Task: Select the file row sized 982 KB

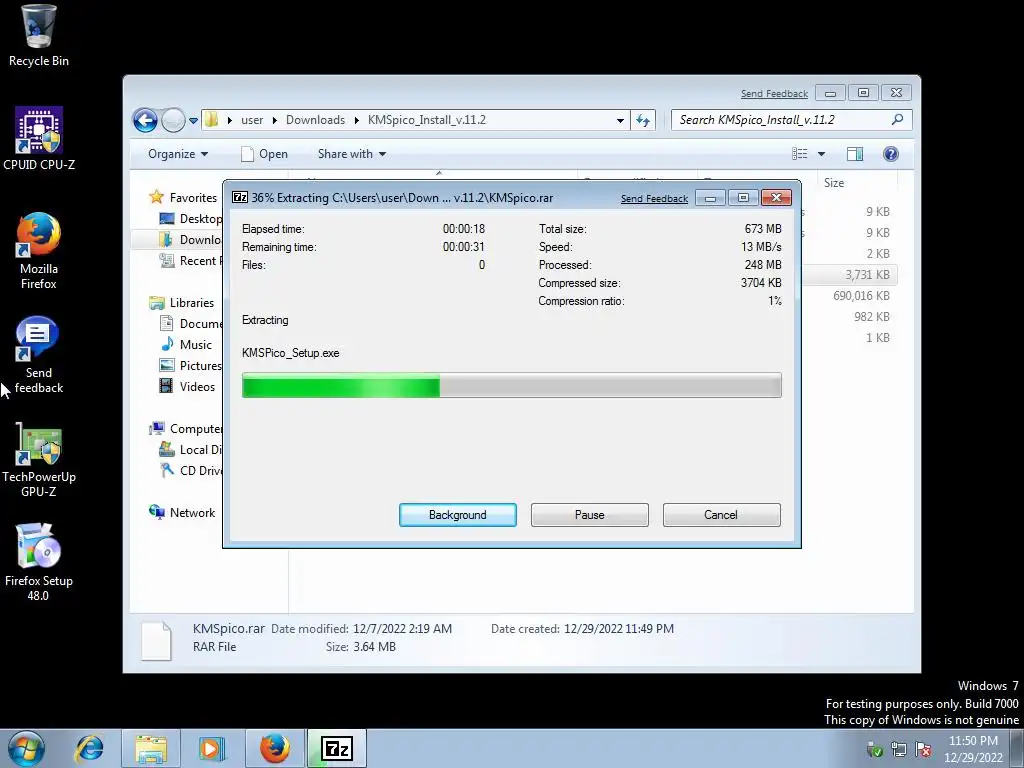Action: pos(850,317)
